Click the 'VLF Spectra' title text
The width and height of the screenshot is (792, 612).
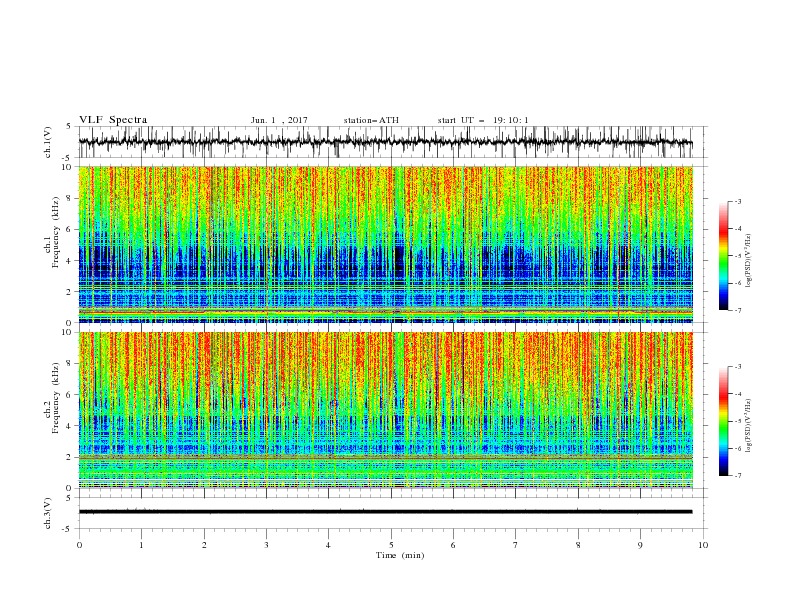[113, 120]
